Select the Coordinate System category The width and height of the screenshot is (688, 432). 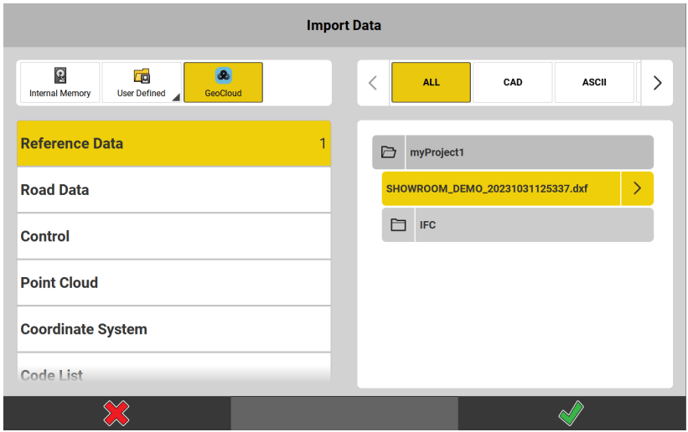pos(173,329)
